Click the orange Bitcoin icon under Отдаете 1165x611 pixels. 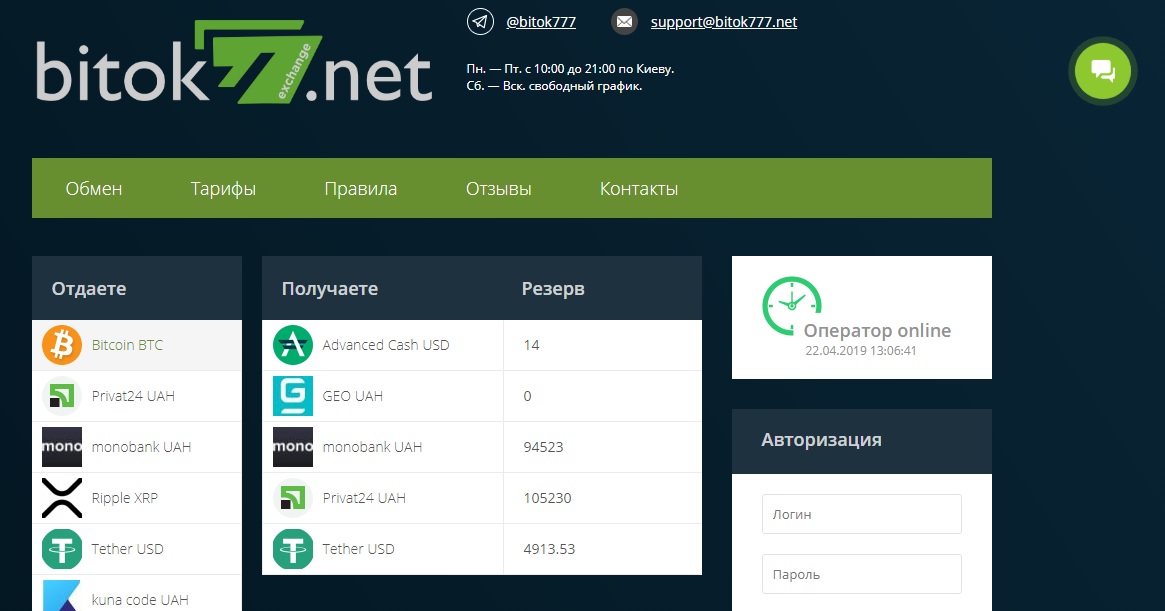(62, 345)
